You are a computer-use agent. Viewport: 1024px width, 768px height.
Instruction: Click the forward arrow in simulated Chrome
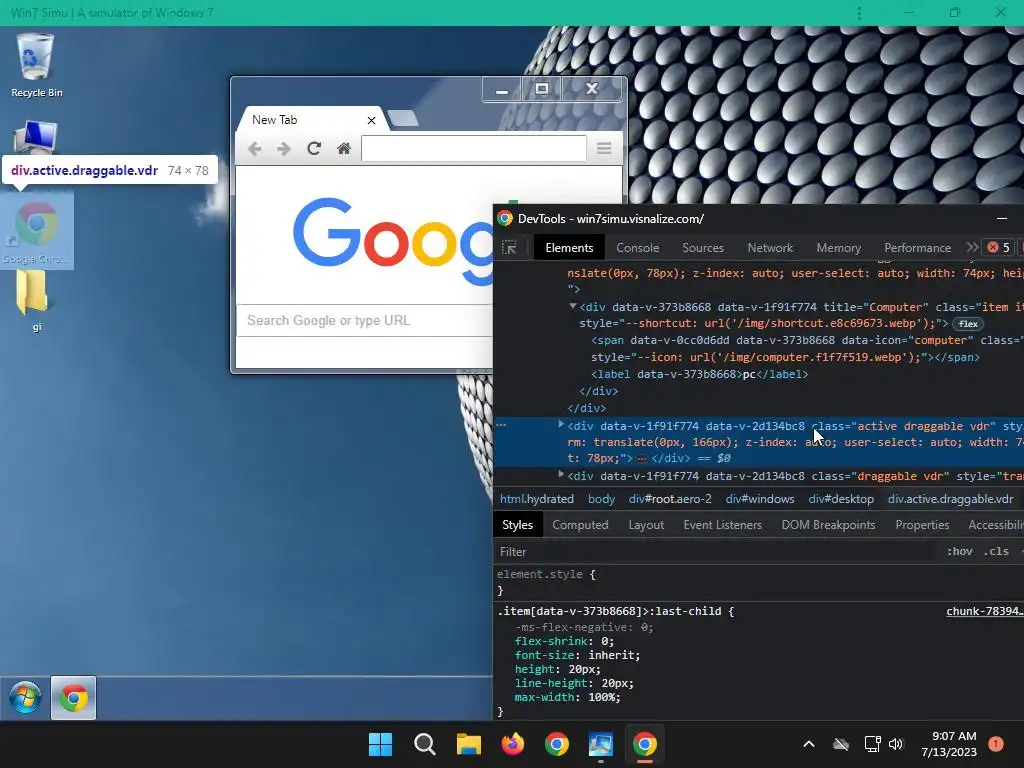click(283, 149)
